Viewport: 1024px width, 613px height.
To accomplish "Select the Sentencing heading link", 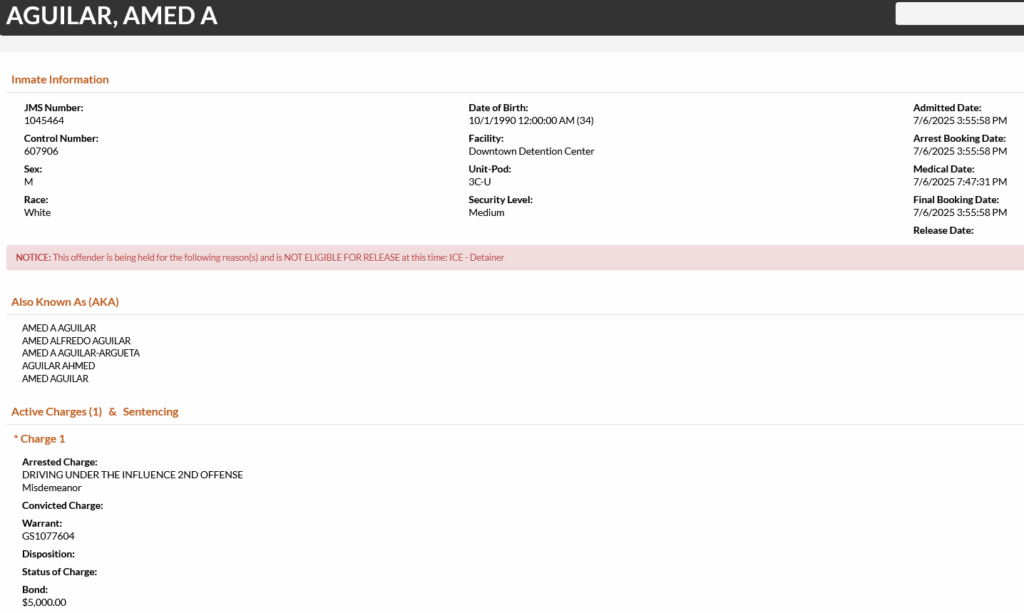I will click(x=150, y=412).
